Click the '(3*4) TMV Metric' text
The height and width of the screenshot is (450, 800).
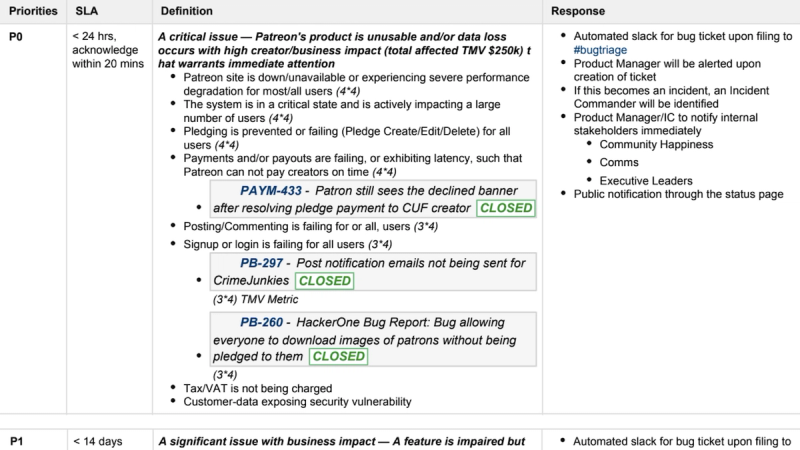256,299
